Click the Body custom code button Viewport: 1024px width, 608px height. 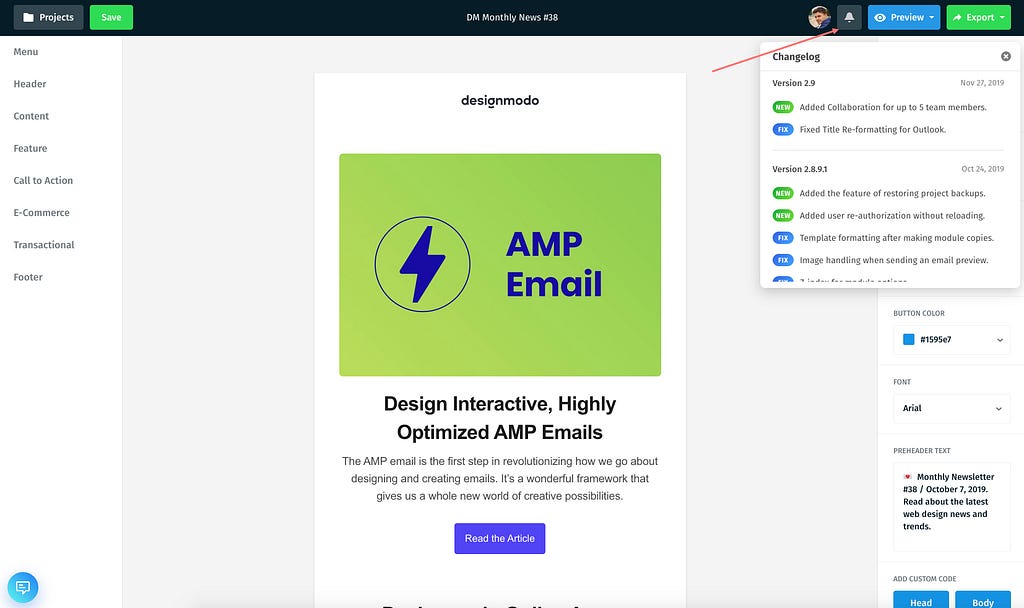983,601
